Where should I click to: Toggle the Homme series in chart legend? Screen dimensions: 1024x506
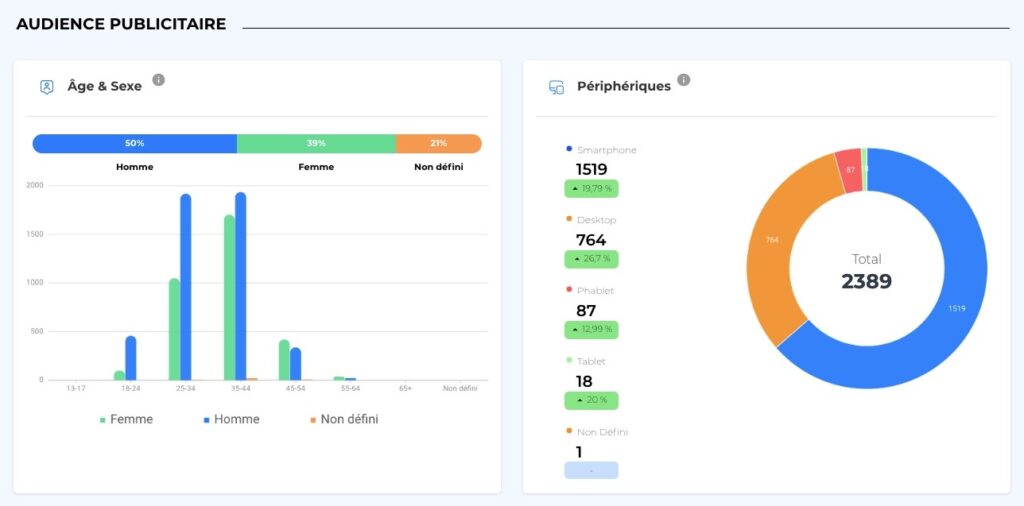[231, 420]
